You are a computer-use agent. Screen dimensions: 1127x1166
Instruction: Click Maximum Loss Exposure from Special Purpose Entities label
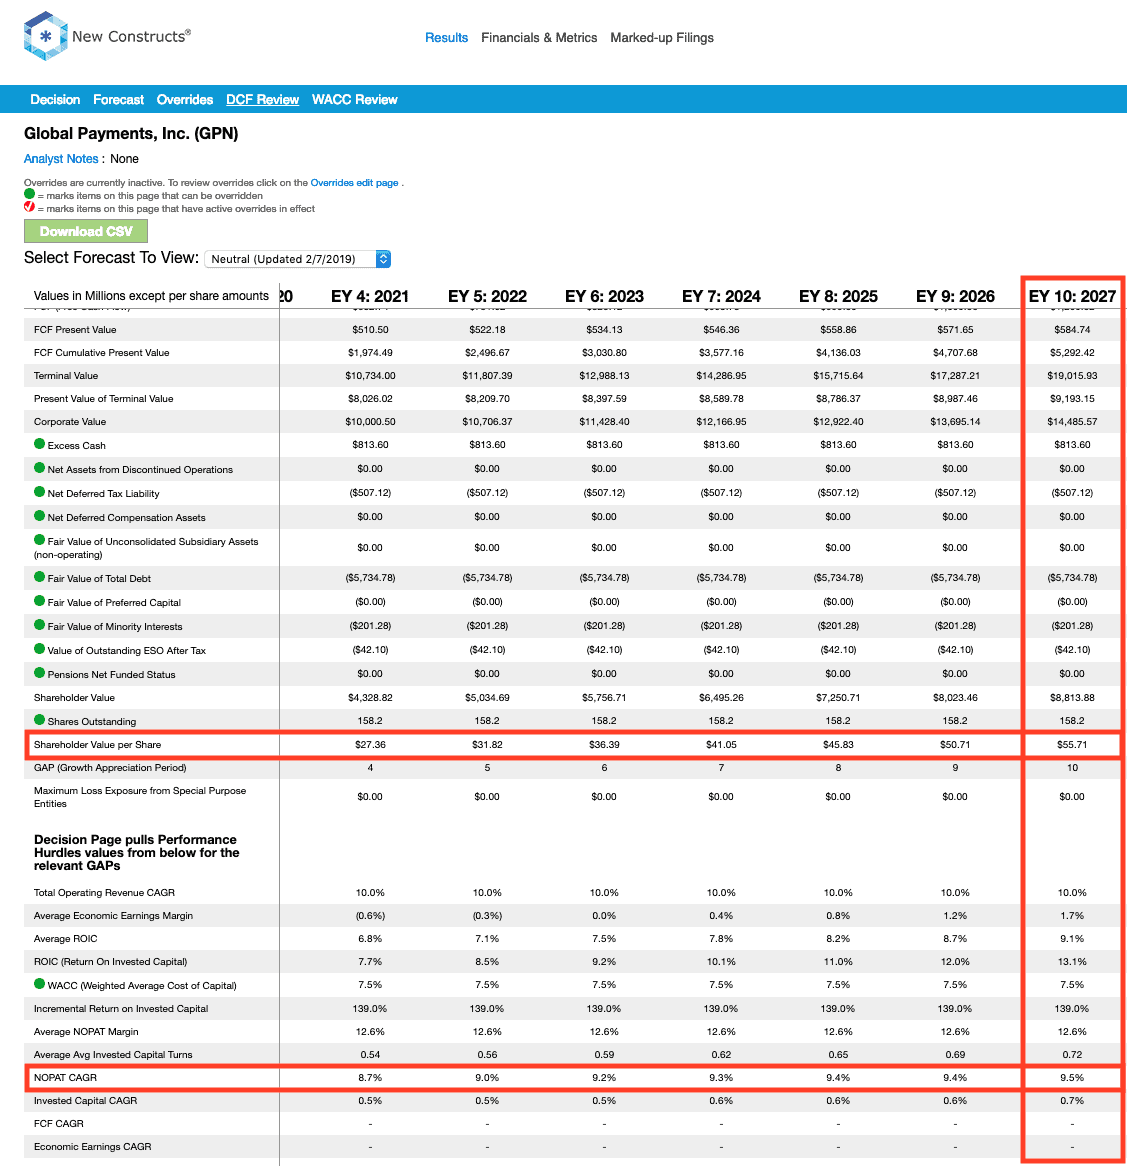coord(140,797)
